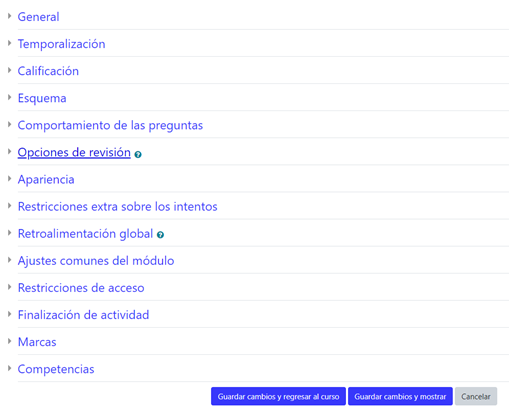509x409 pixels.
Task: Expand the Finalización de actividad arrow
Action: [9, 314]
